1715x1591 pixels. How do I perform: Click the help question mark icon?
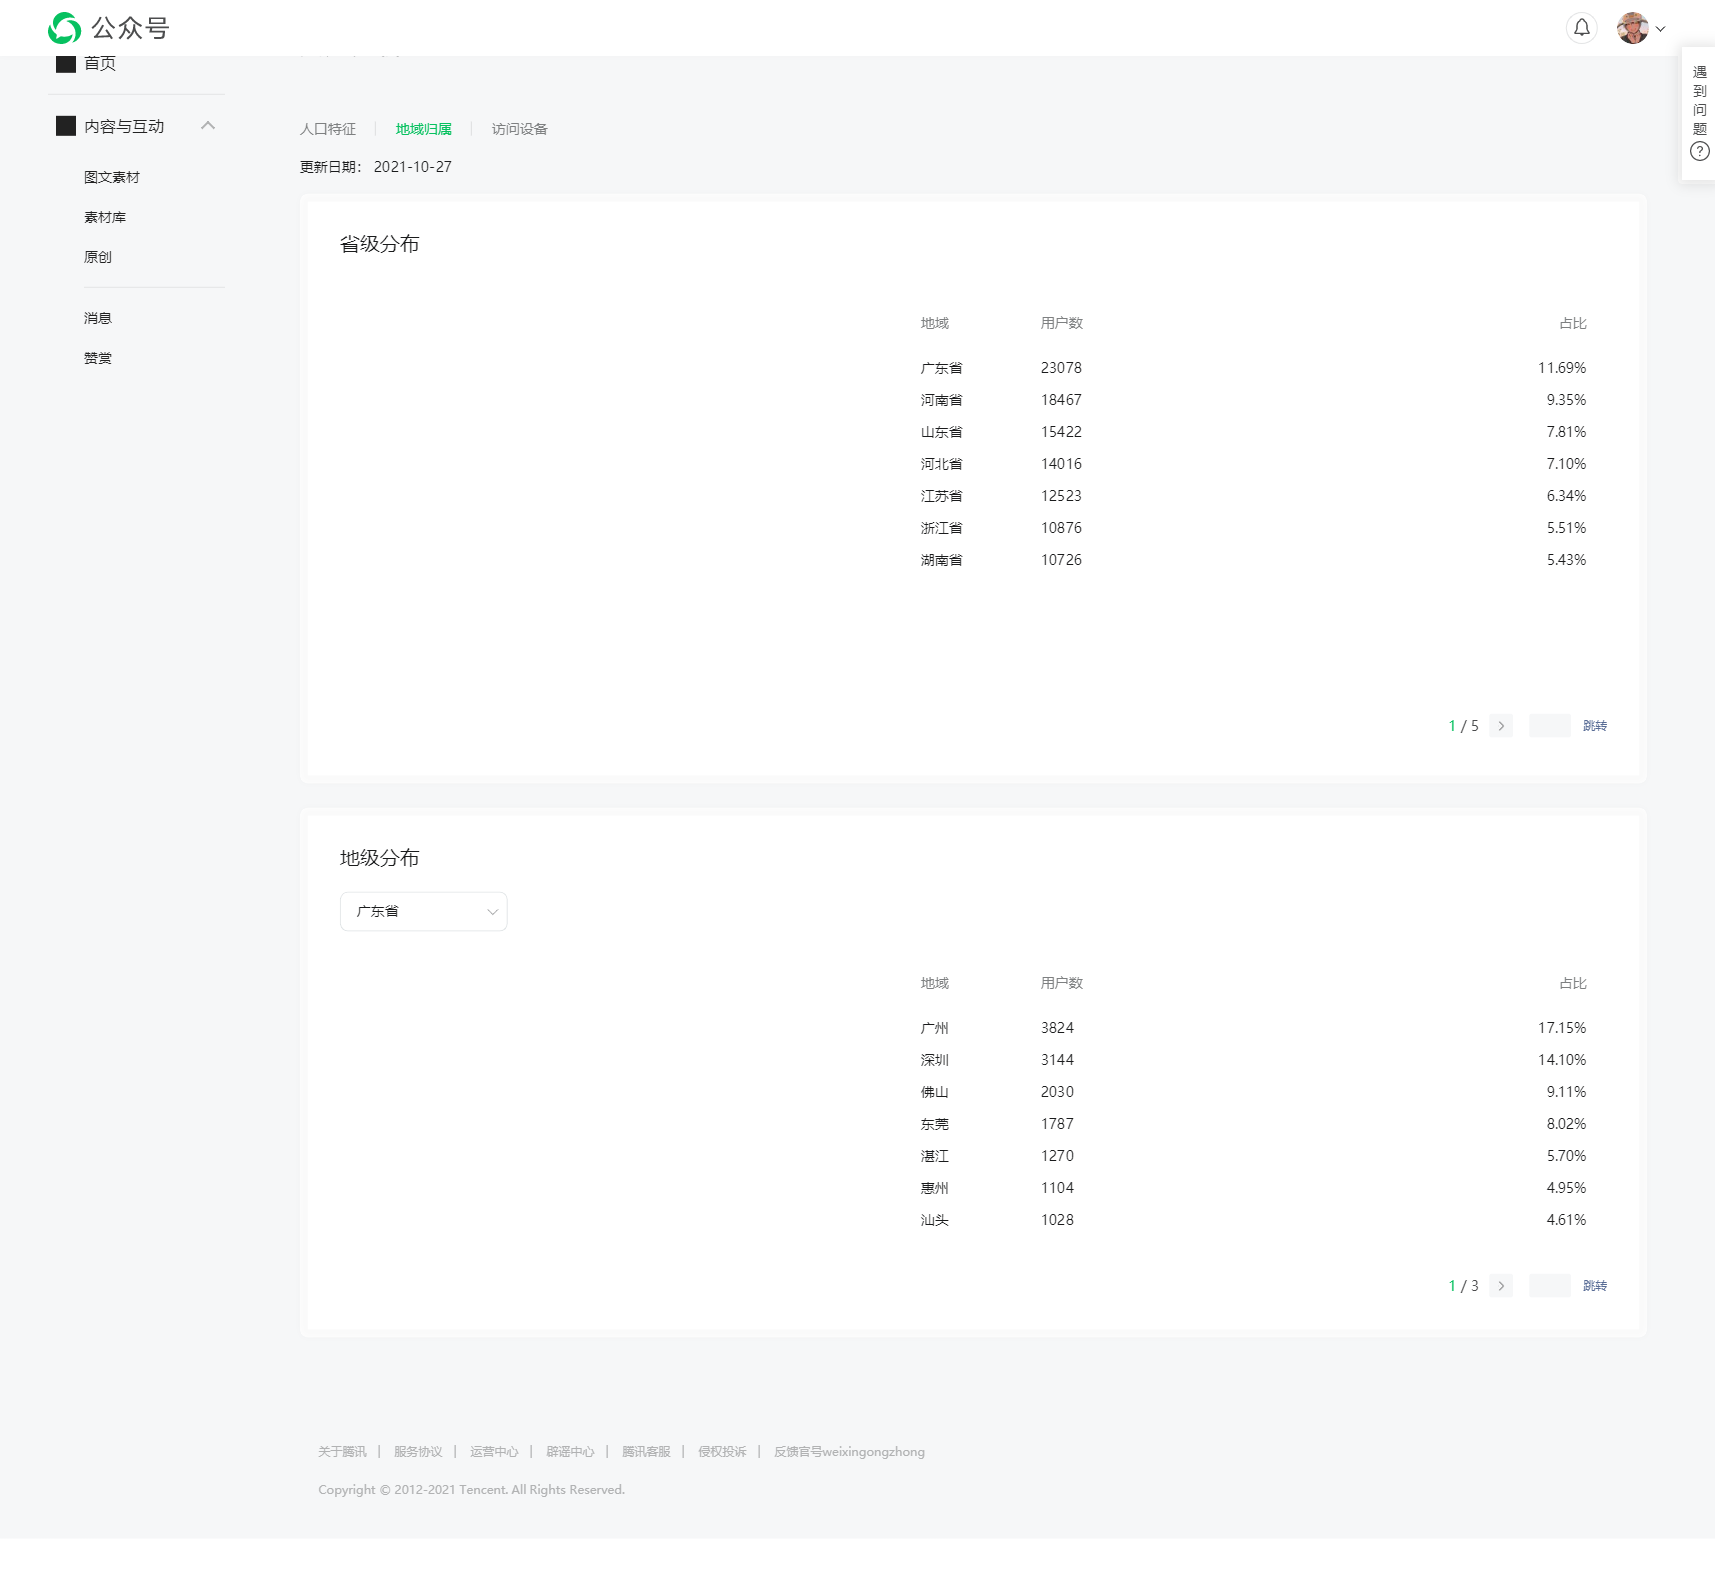tap(1699, 152)
